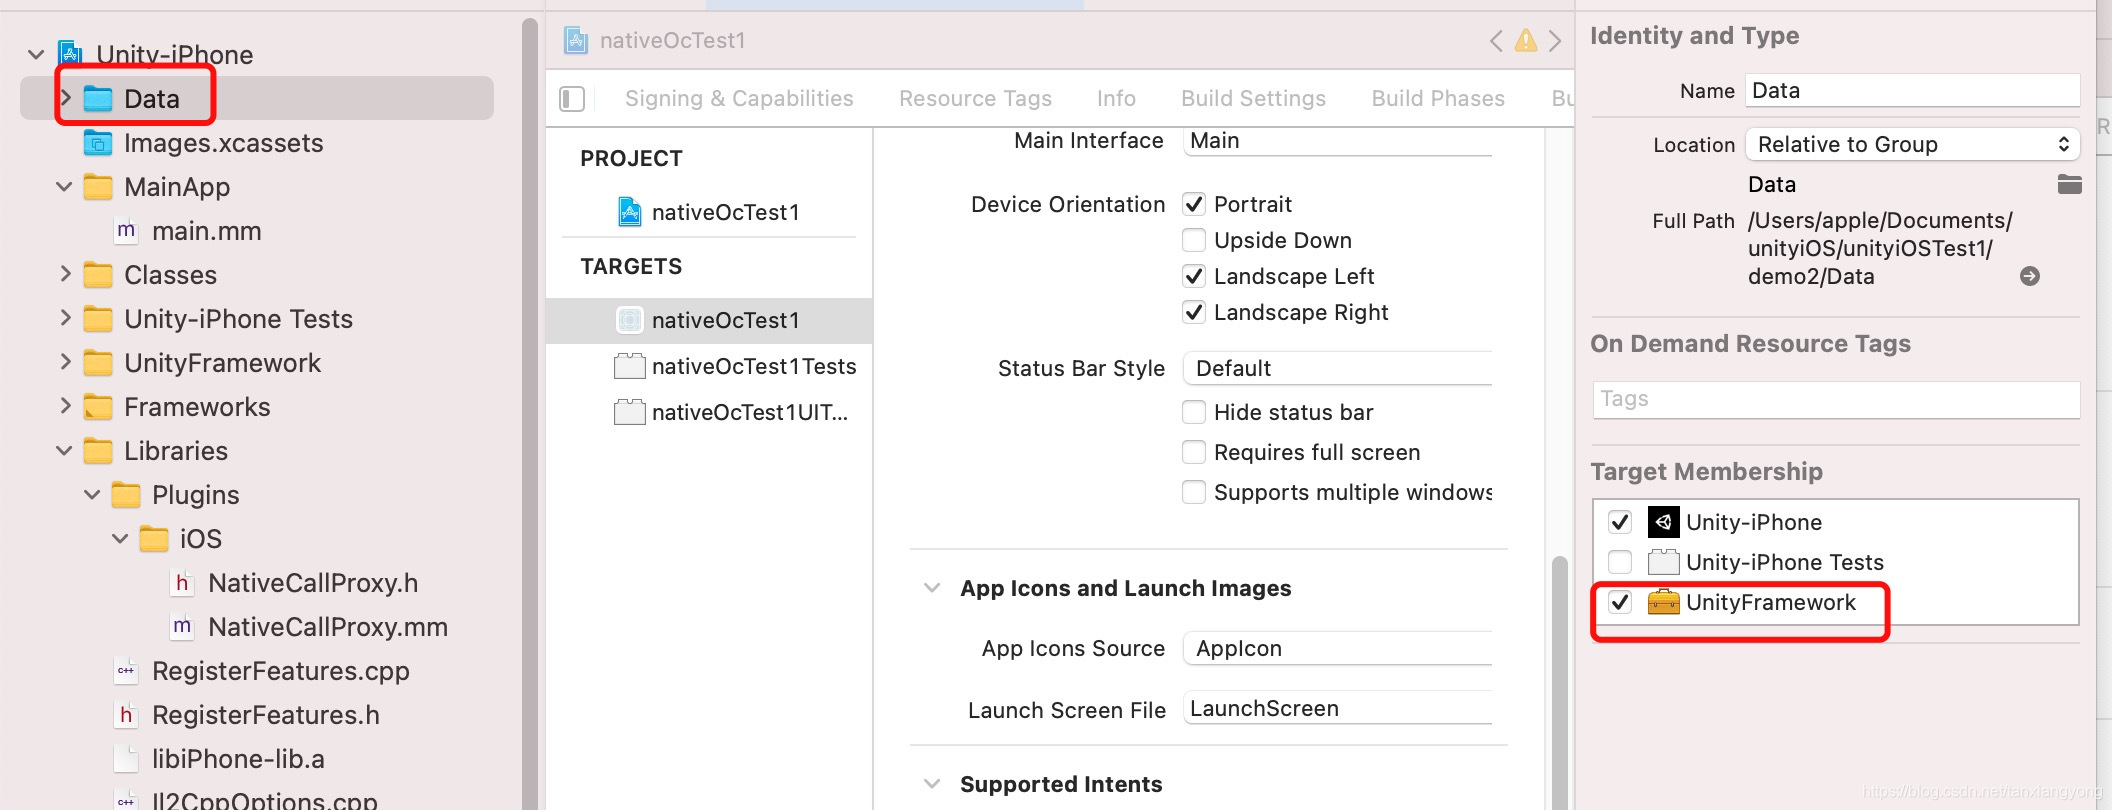2112x810 pixels.
Task: Click the libiPhone-lib.a library icon
Action: click(x=126, y=758)
